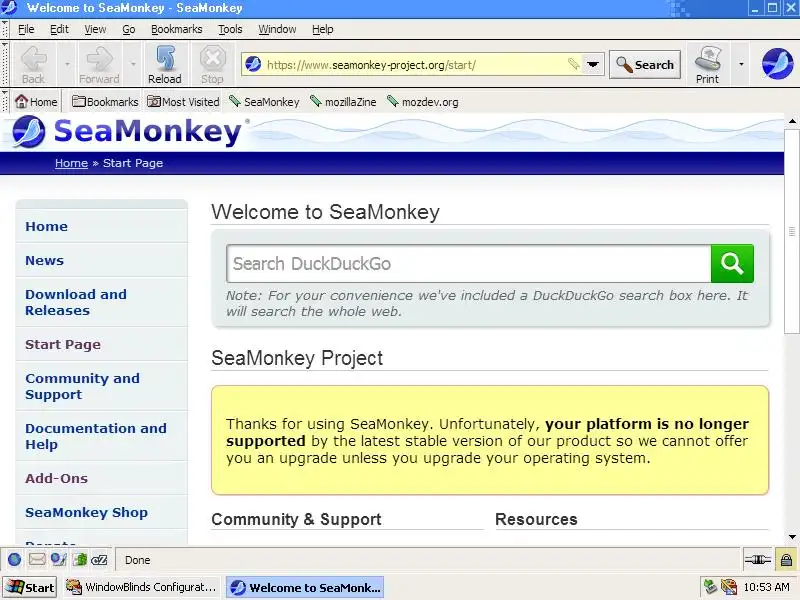This screenshot has height=600, width=800.
Task: Open Composer from the status bar icon
Action: tap(59, 560)
